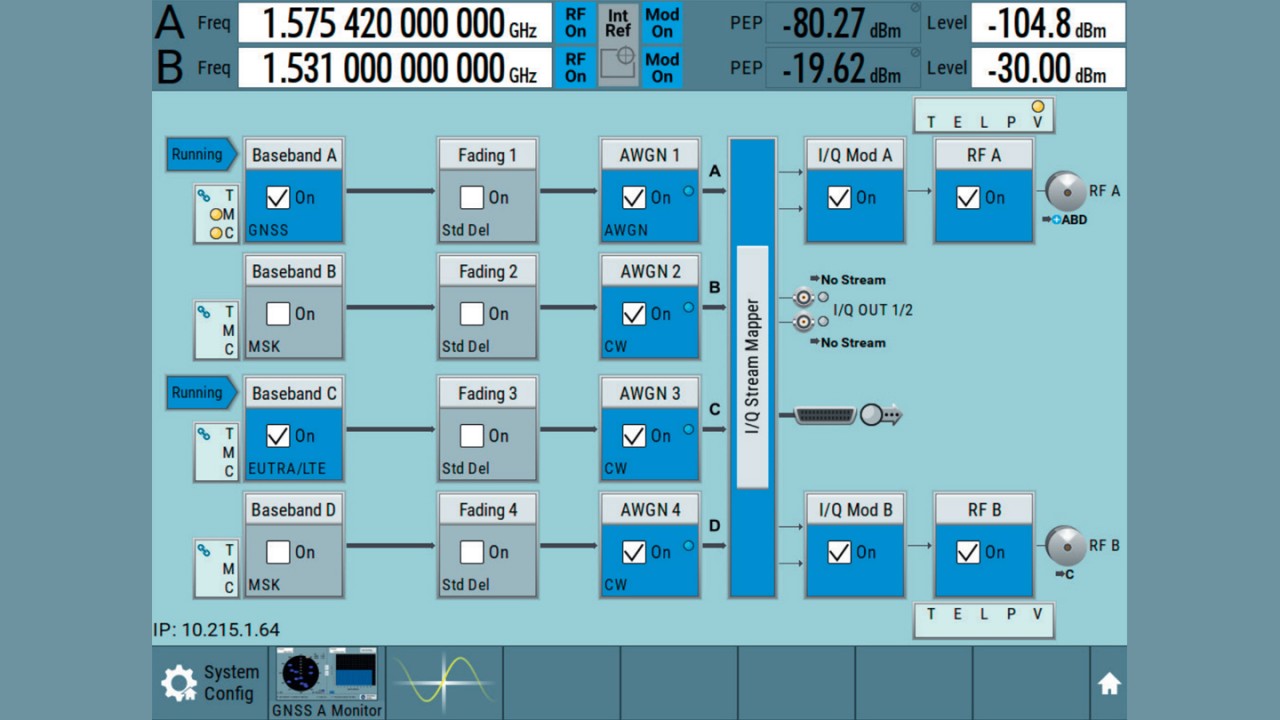Enable Fading 3 On checkbox
Viewport: 1280px width, 720px height.
[472, 436]
